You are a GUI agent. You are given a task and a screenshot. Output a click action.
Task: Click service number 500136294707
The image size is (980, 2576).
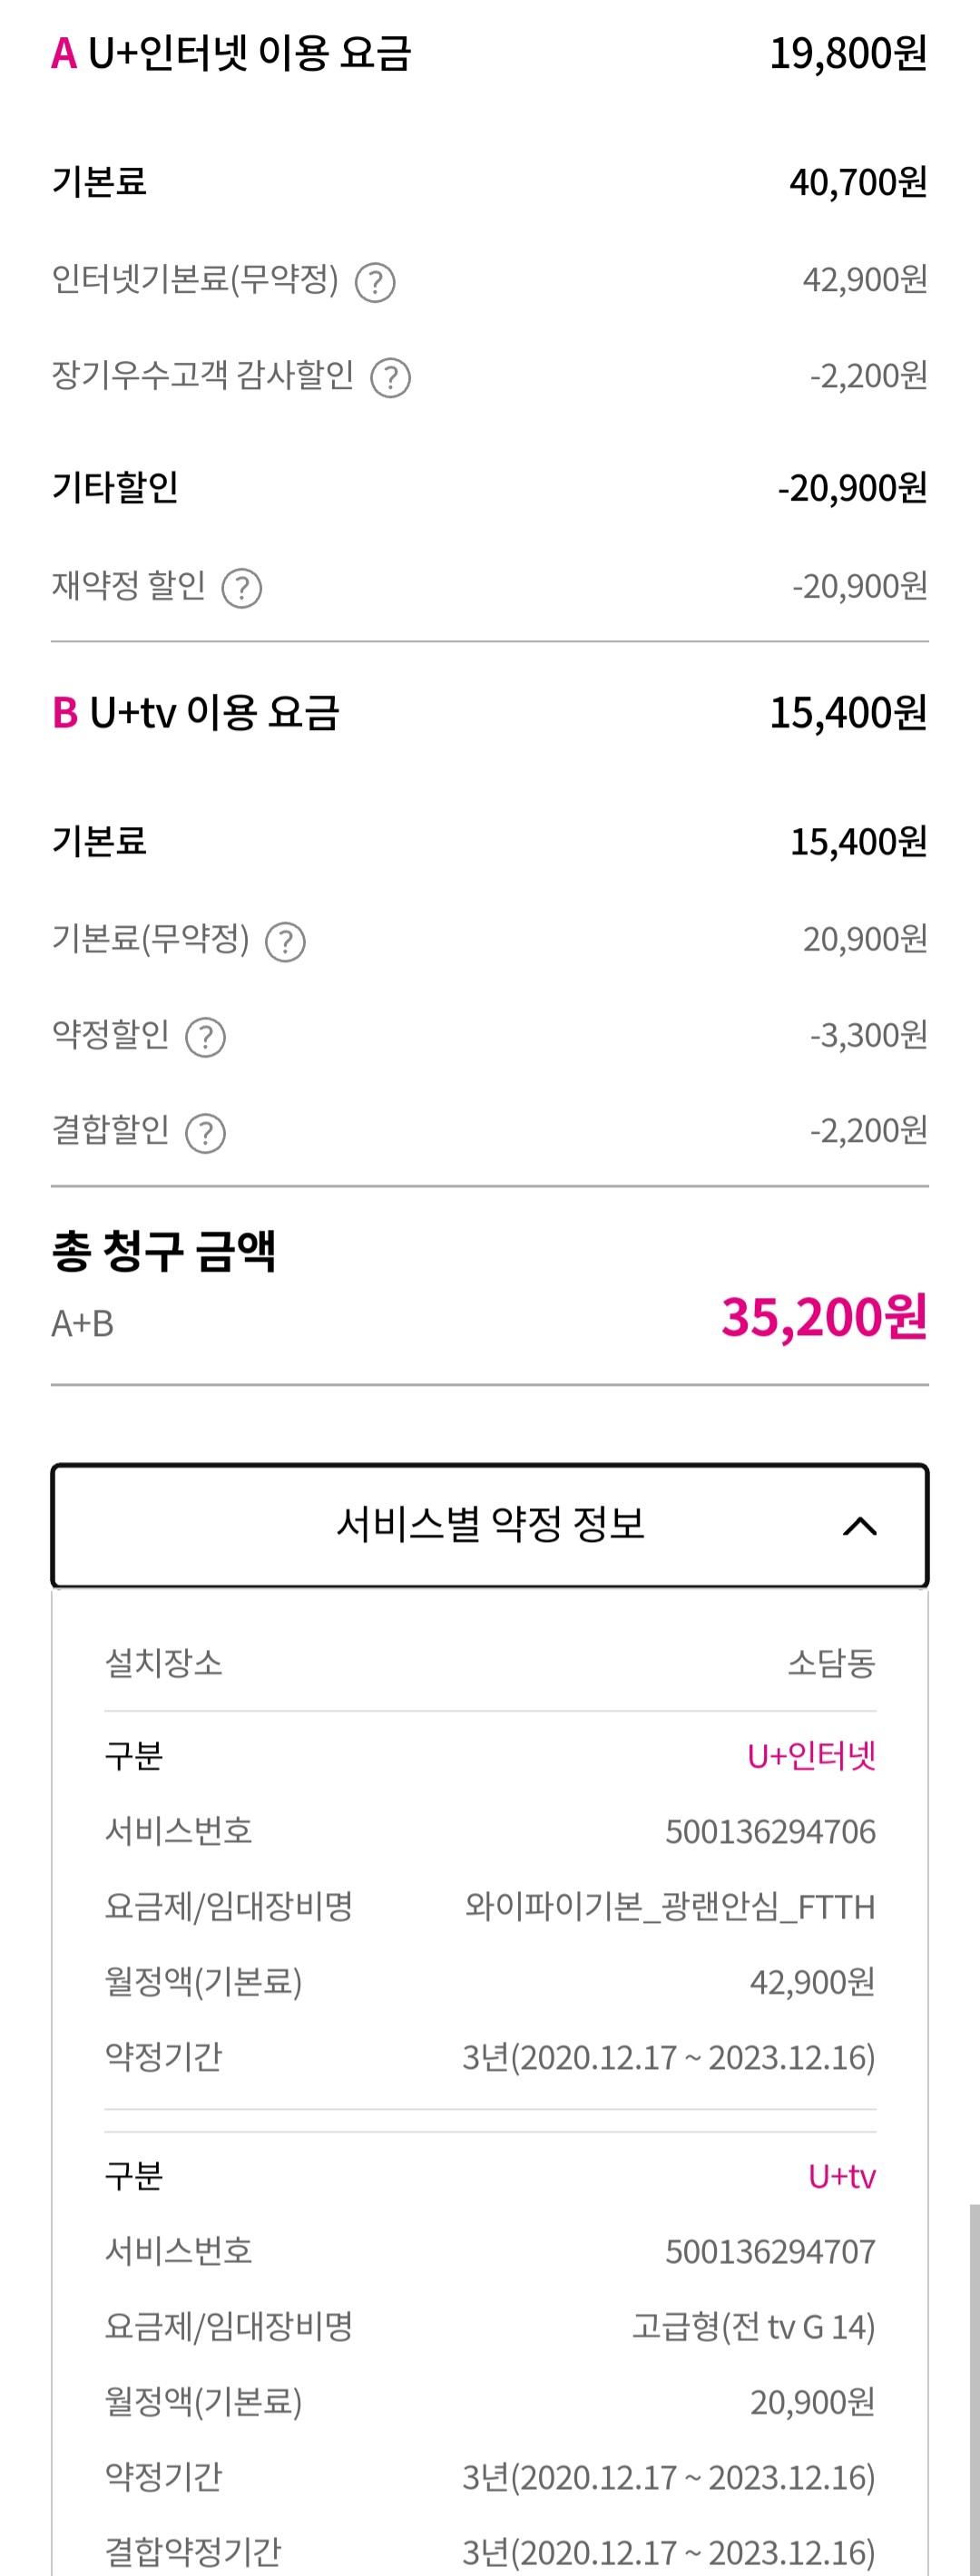770,2252
